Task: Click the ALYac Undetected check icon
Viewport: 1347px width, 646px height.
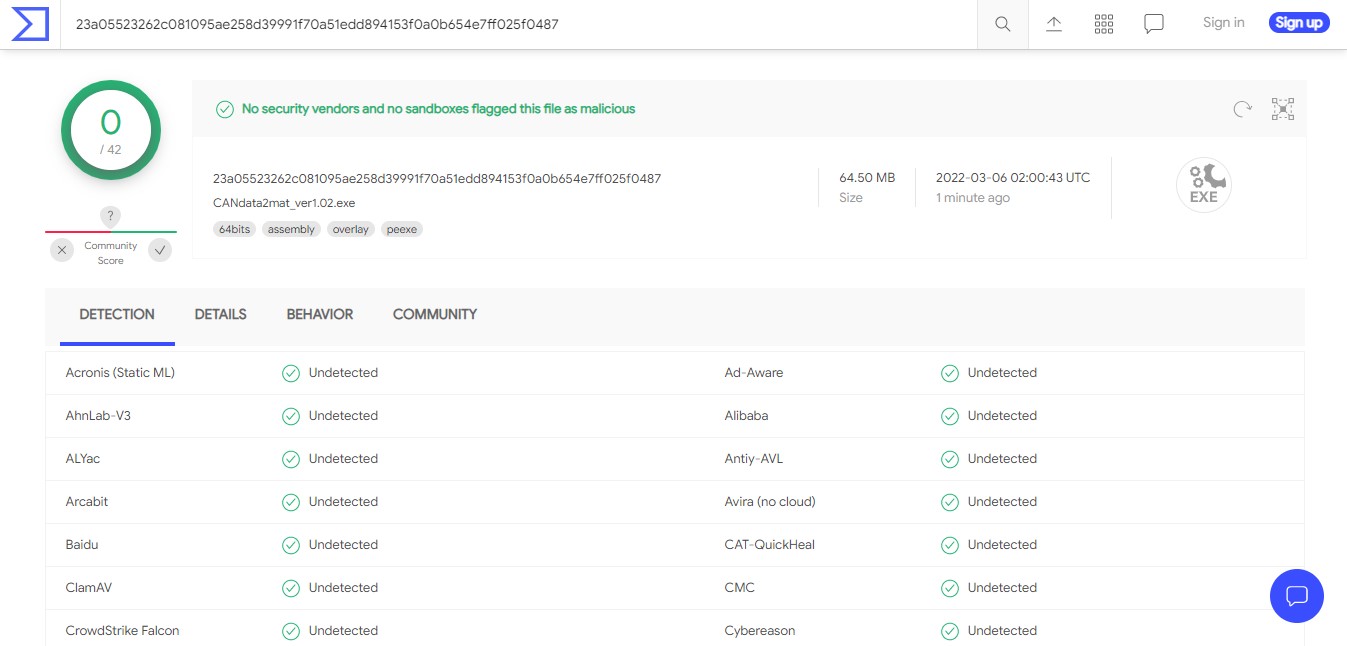Action: tap(291, 459)
